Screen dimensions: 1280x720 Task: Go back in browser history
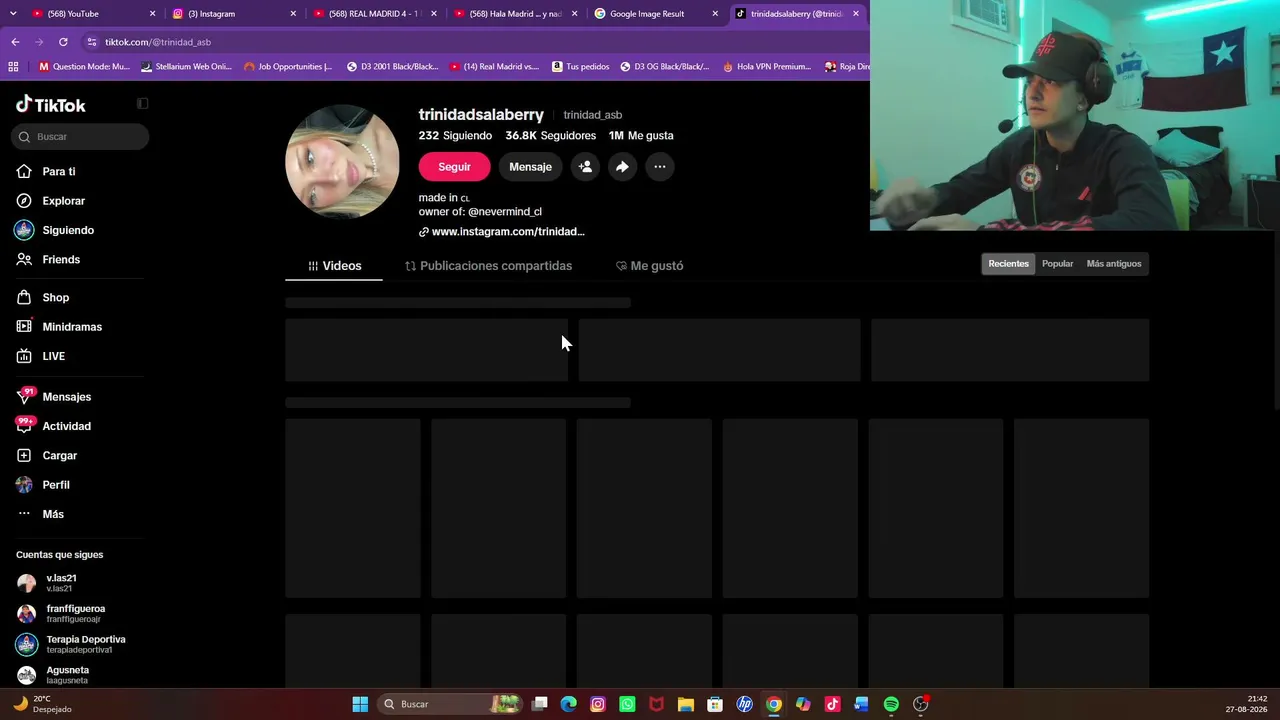point(15,42)
